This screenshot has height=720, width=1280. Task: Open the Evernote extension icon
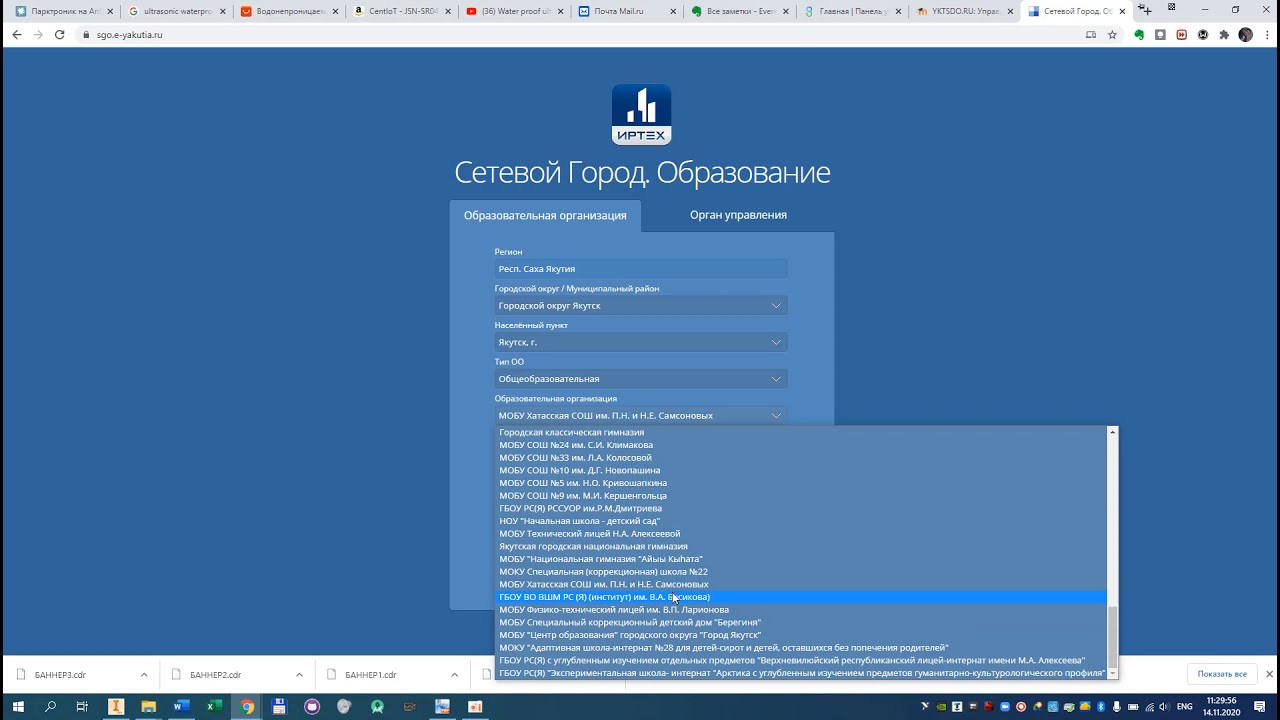[x=1139, y=34]
